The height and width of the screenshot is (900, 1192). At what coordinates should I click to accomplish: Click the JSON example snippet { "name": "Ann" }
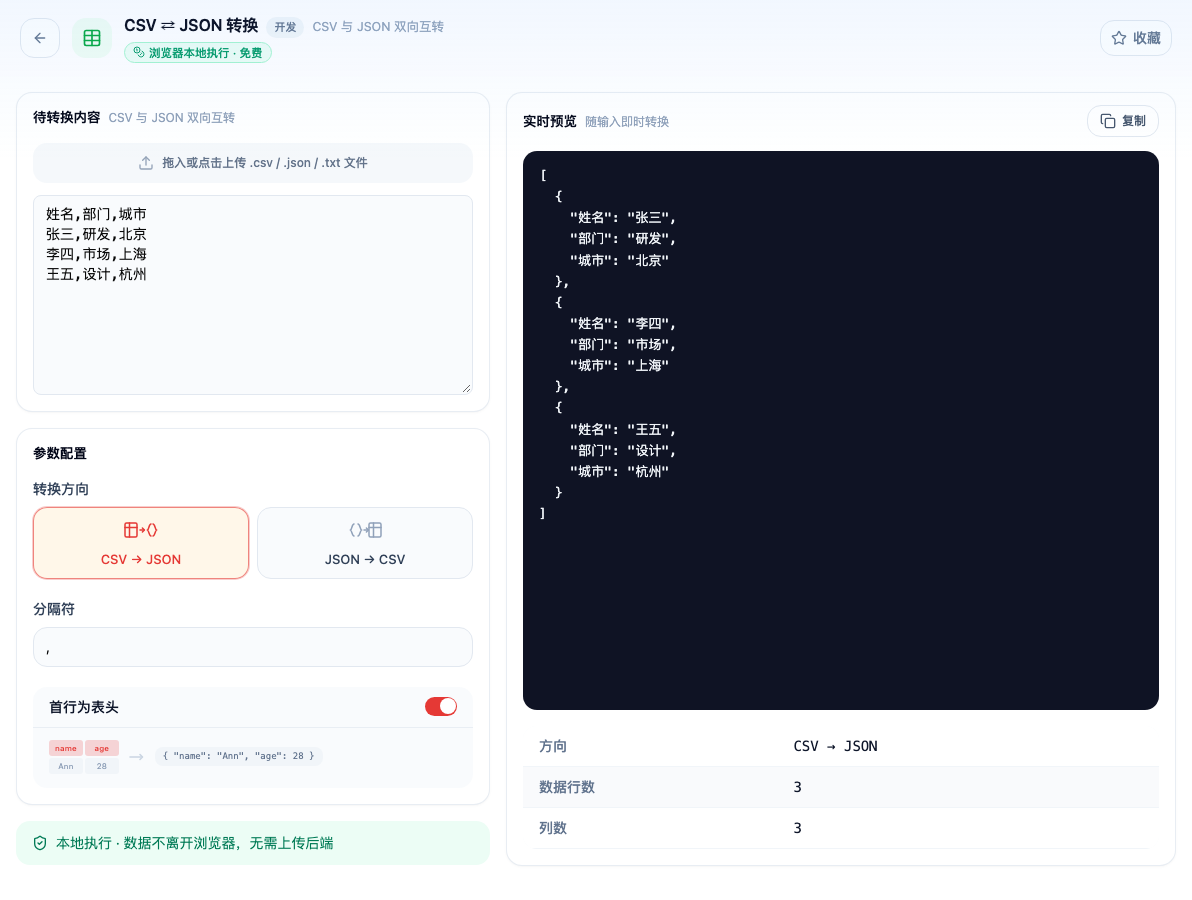tap(239, 756)
